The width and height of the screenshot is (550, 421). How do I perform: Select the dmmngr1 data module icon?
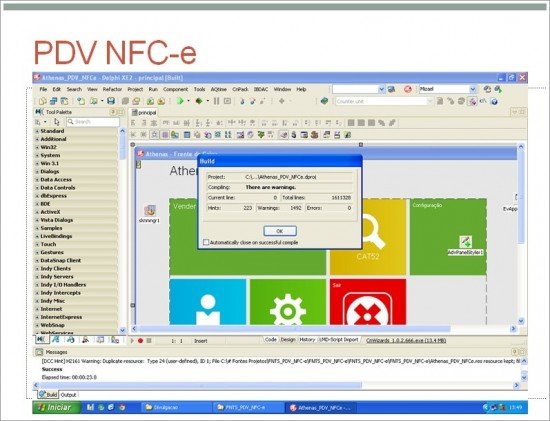tap(150, 211)
